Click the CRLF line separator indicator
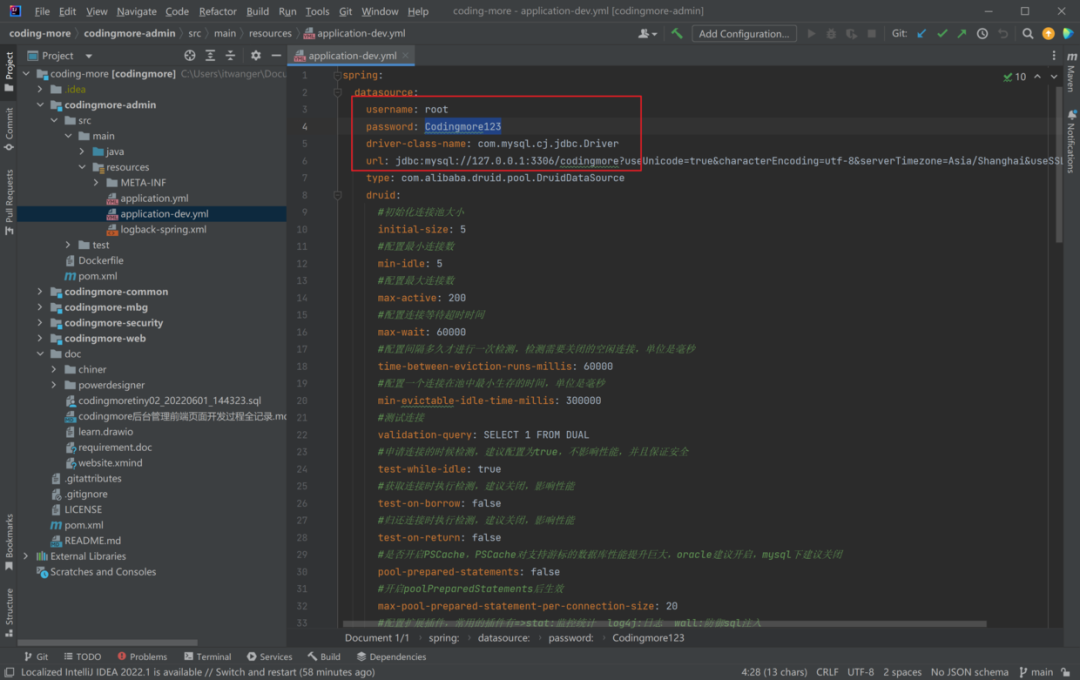This screenshot has height=680, width=1080. point(827,672)
